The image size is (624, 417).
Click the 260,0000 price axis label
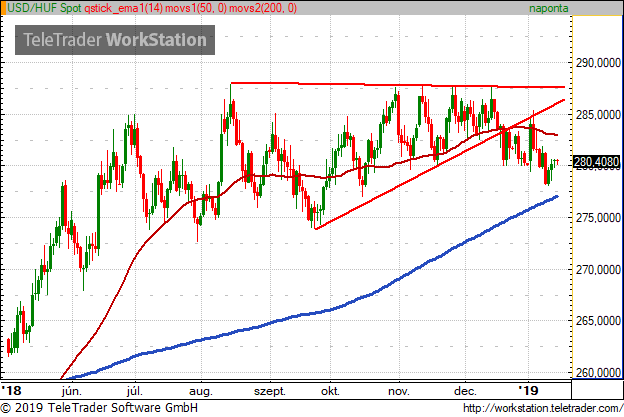tap(598, 372)
